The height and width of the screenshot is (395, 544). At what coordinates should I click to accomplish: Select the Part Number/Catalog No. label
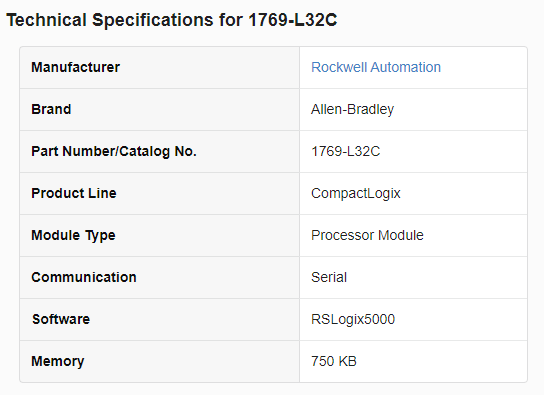114,152
